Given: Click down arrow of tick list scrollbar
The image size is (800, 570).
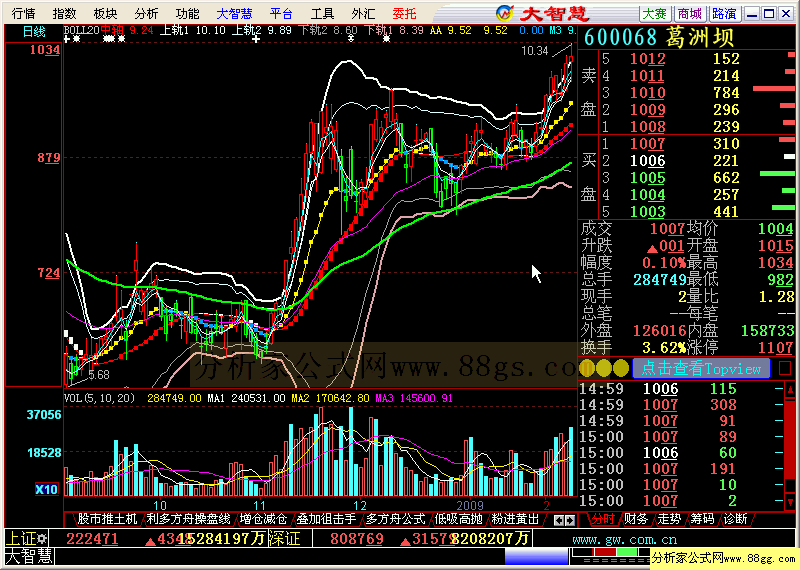Looking at the screenshot, I should click(x=790, y=501).
